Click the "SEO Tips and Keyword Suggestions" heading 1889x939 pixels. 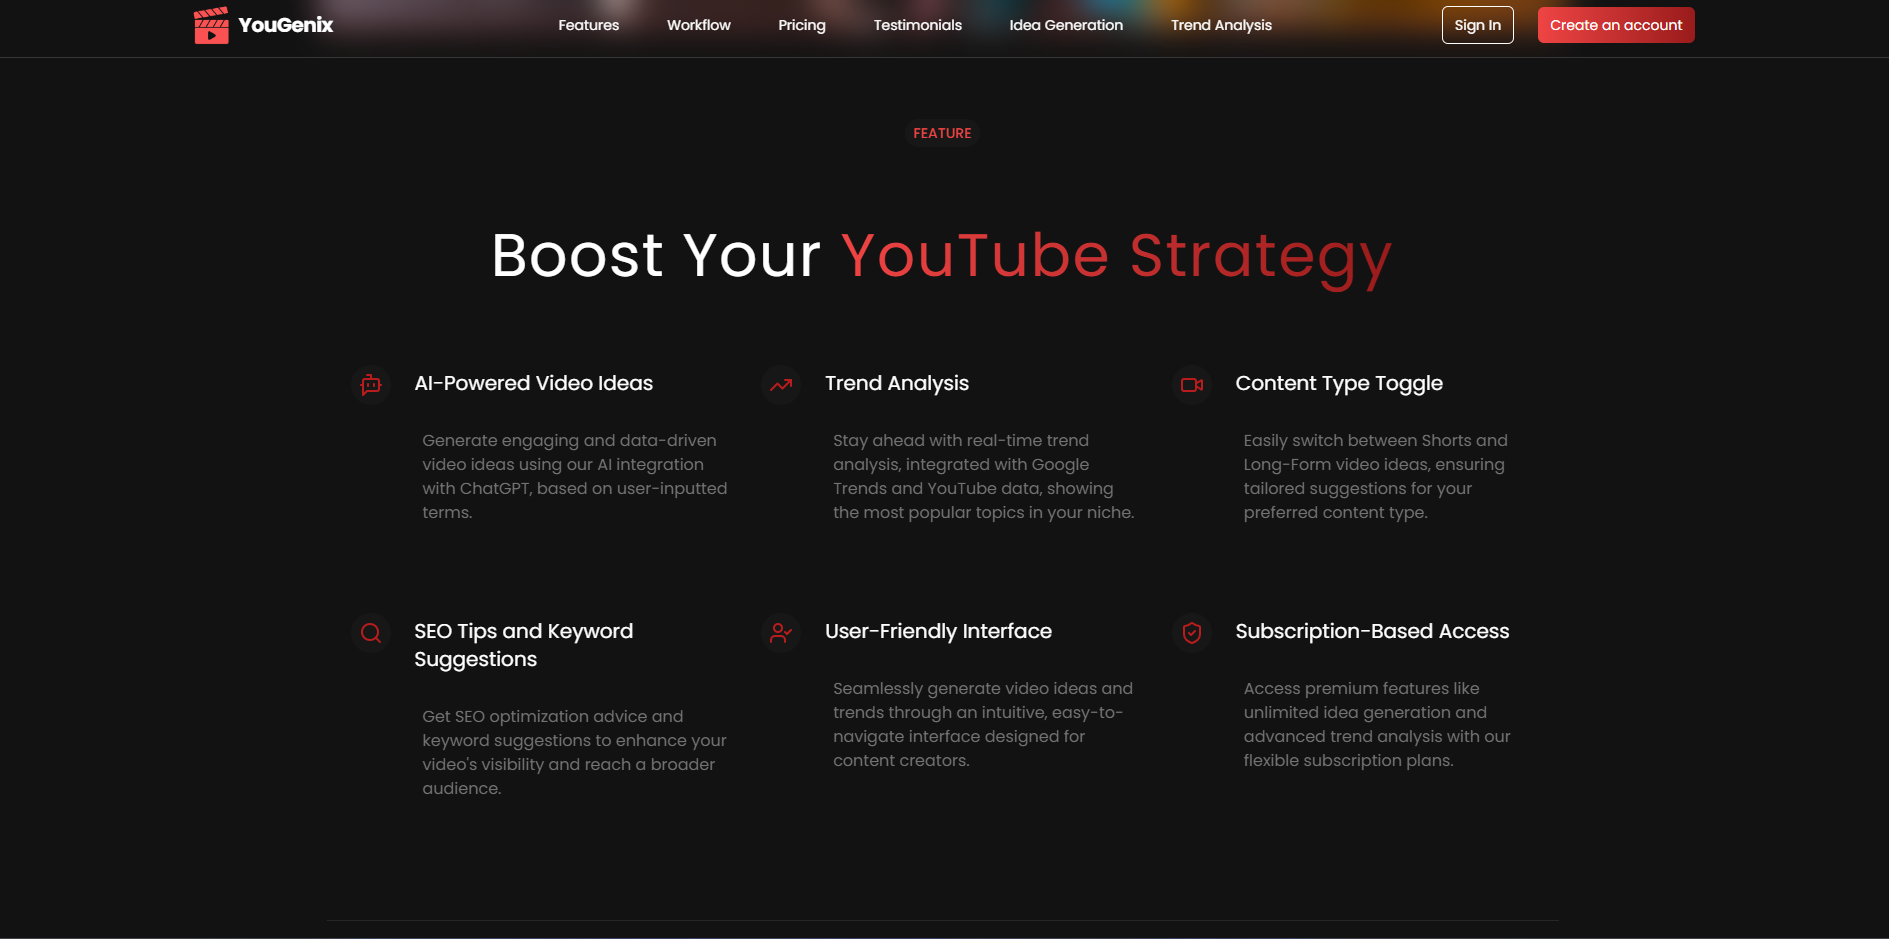point(524,645)
